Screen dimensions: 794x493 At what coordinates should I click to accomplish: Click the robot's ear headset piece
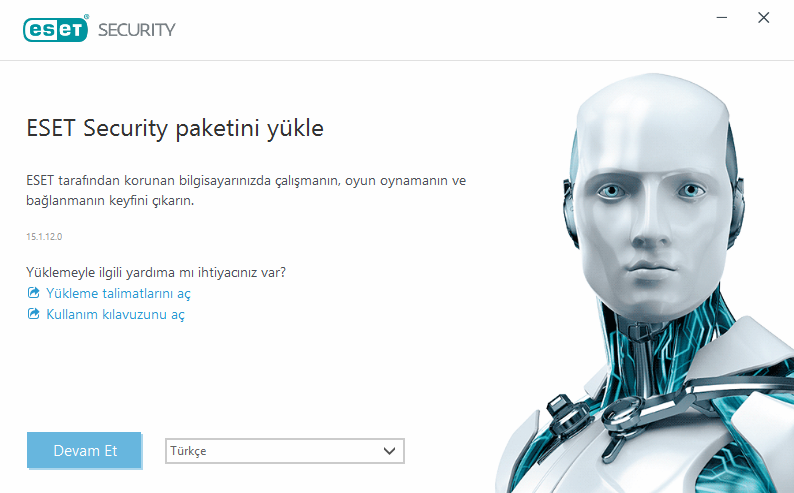[x=570, y=210]
